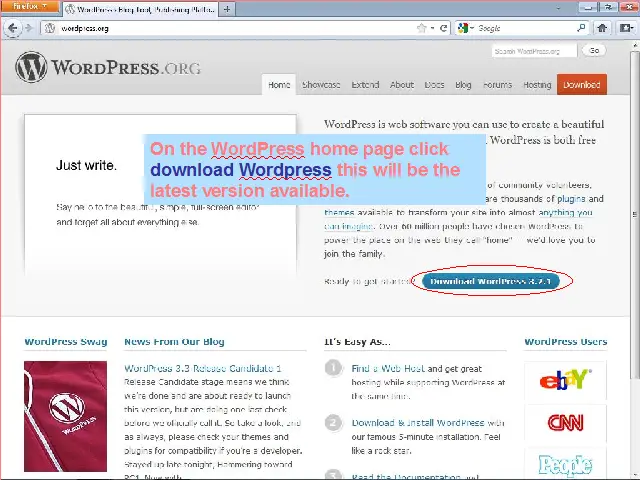Image resolution: width=640 pixels, height=480 pixels.
Task: Click the Download WordPress 3.2.1 button
Action: coord(491,281)
